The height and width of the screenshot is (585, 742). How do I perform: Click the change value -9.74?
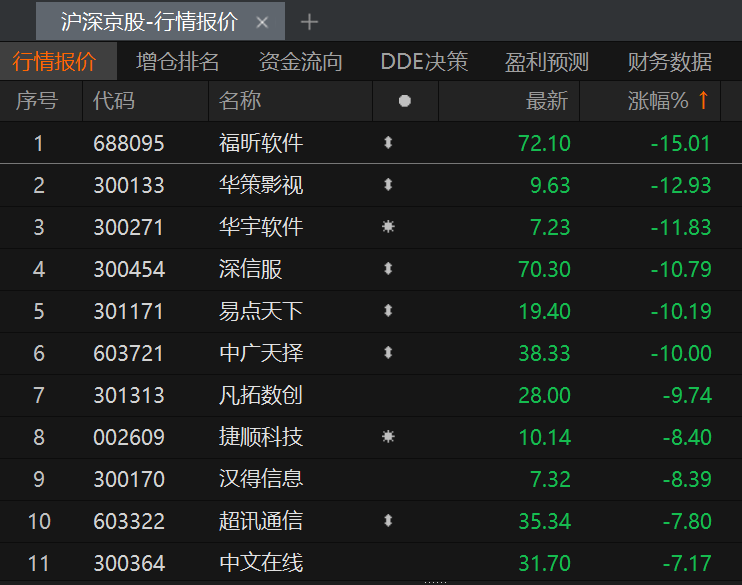[687, 396]
